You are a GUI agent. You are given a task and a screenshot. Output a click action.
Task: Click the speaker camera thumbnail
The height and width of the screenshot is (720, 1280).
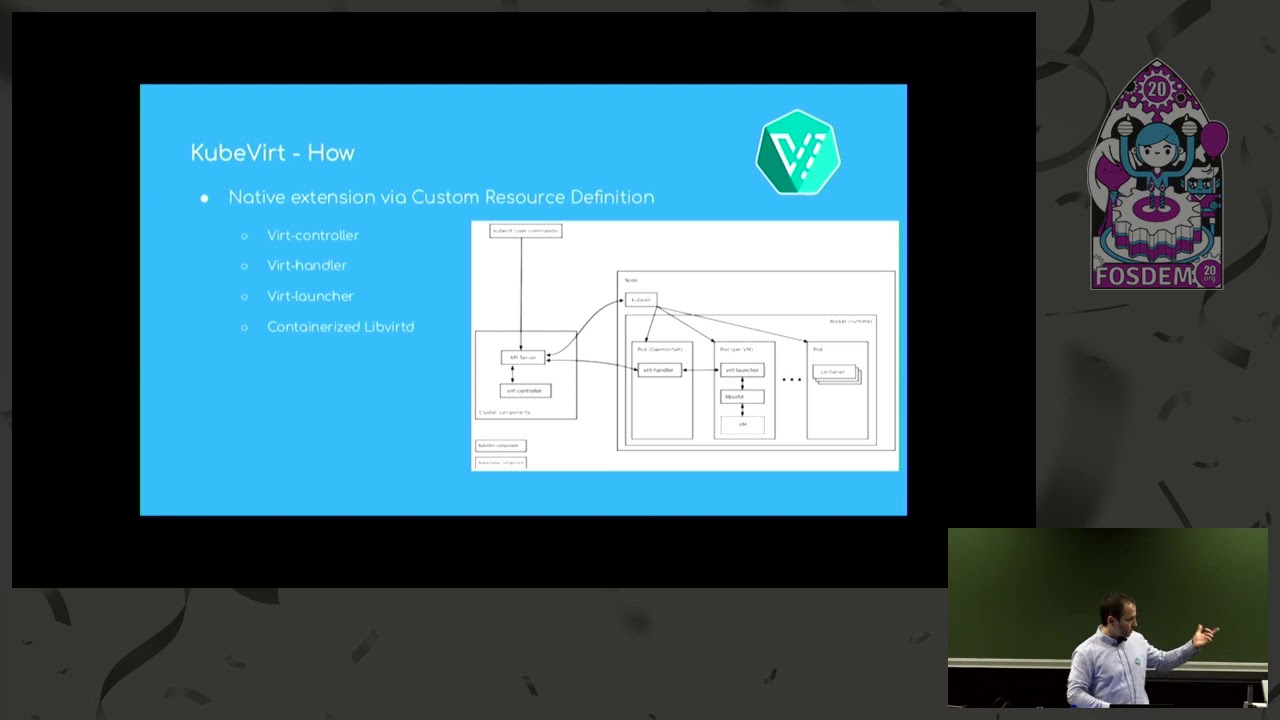[x=1107, y=617]
